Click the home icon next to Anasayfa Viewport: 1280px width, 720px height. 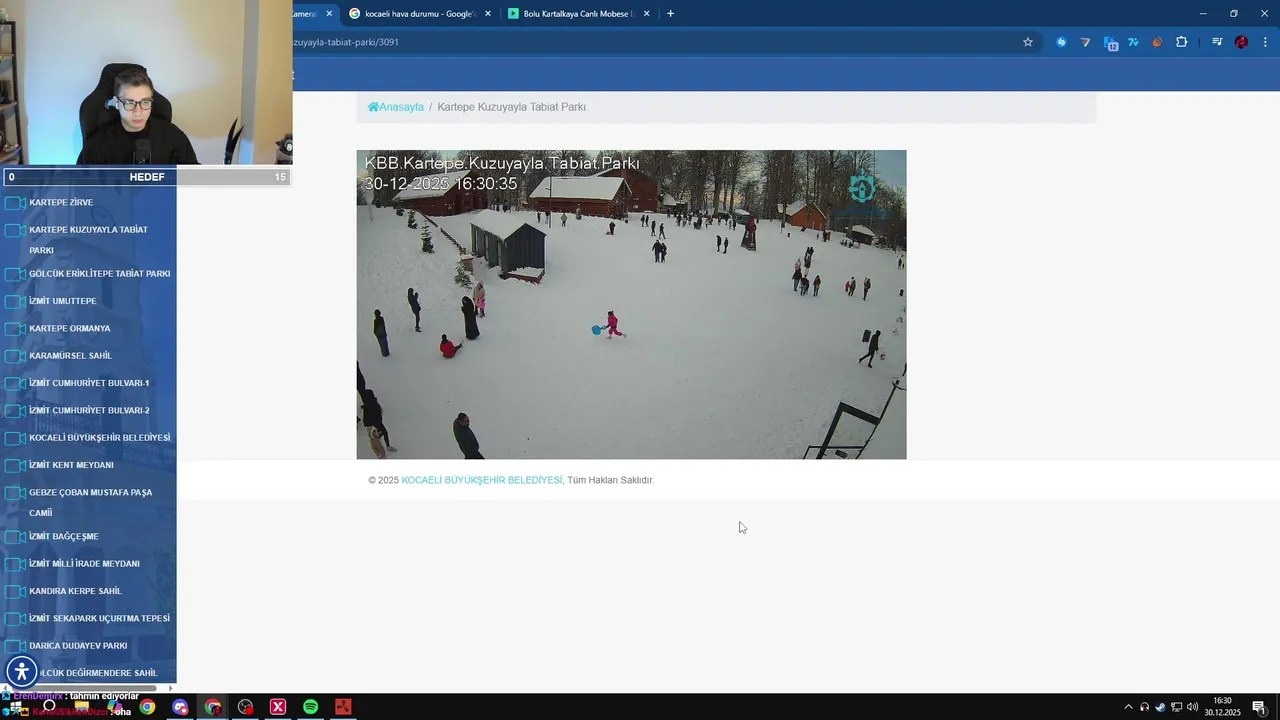click(x=373, y=107)
